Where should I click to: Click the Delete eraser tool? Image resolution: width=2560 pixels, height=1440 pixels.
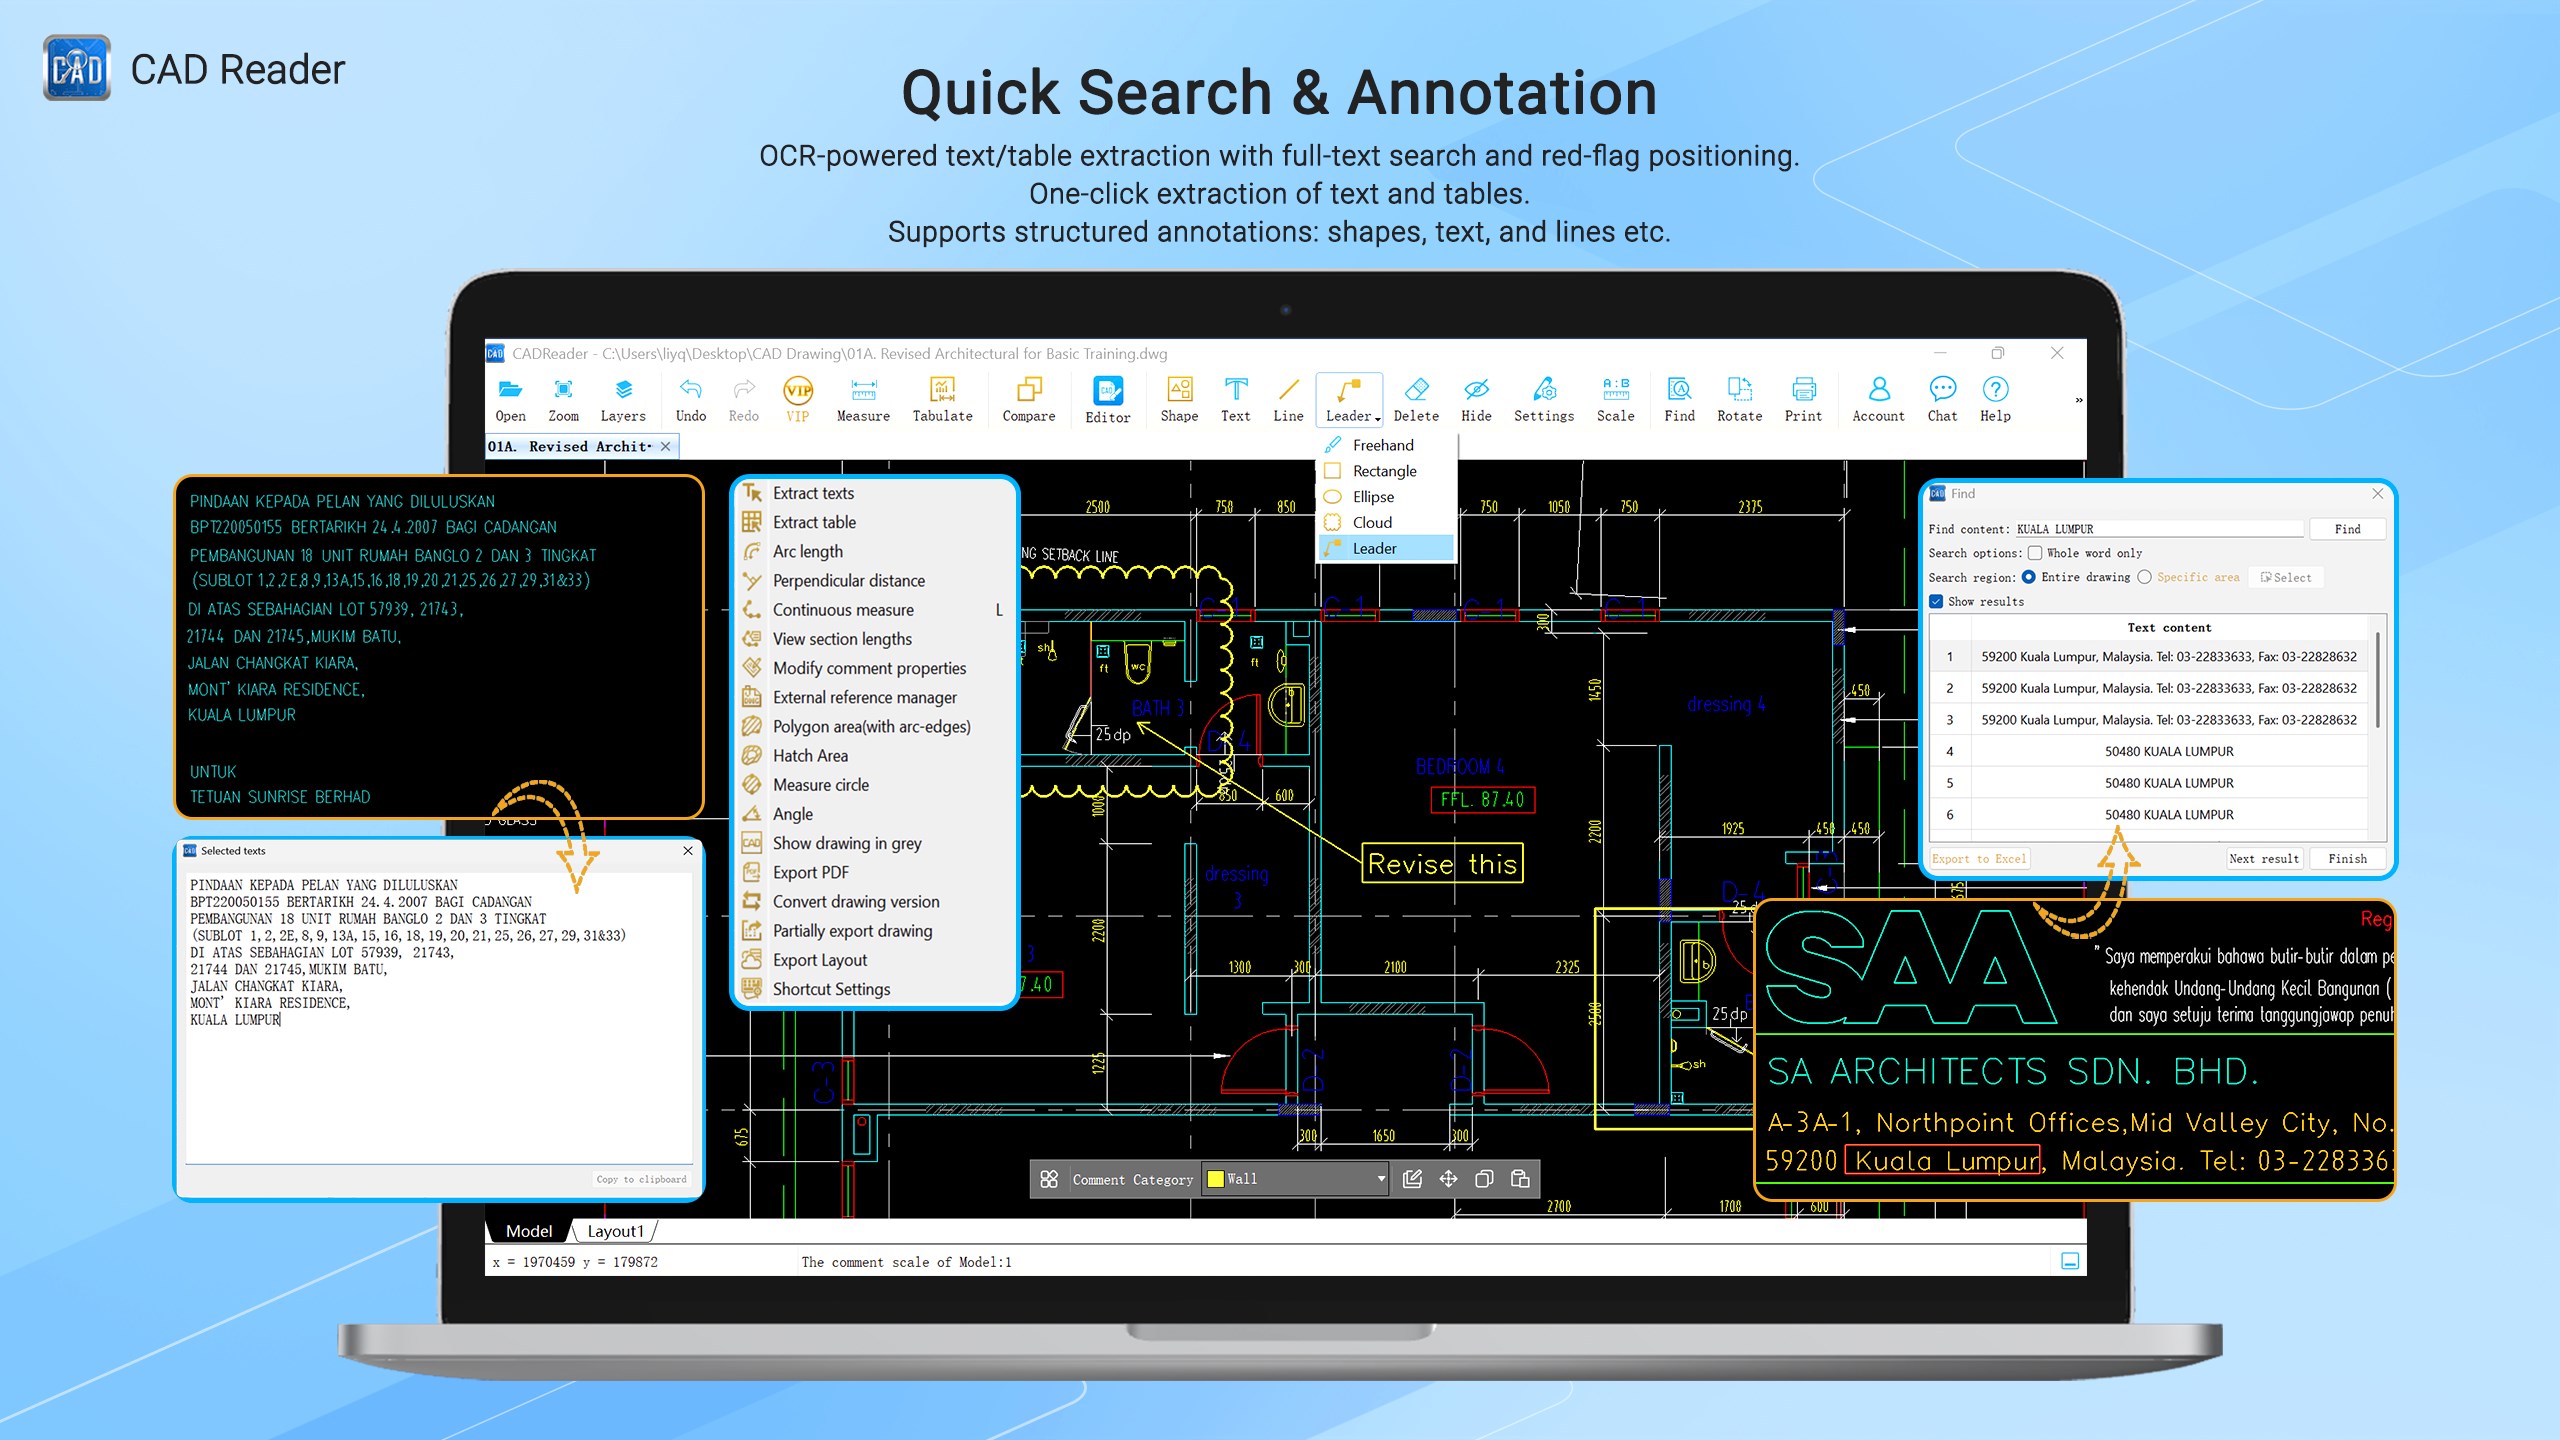[x=1416, y=399]
